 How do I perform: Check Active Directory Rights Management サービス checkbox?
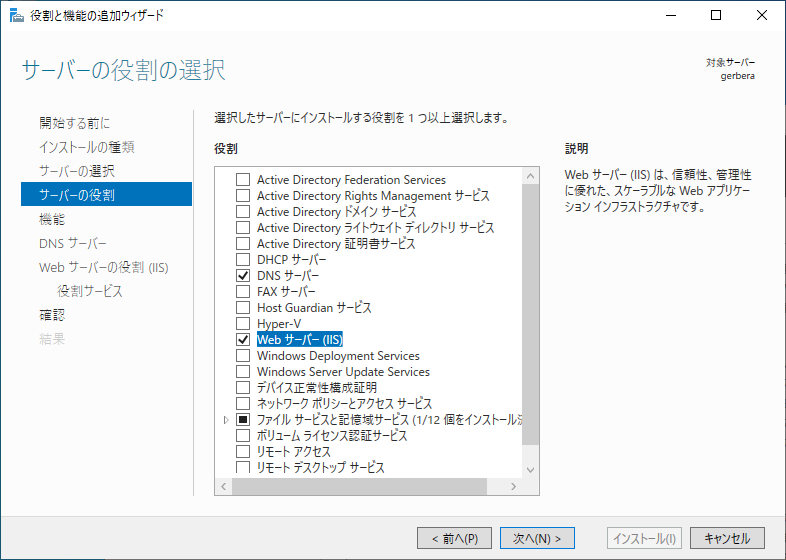243,196
